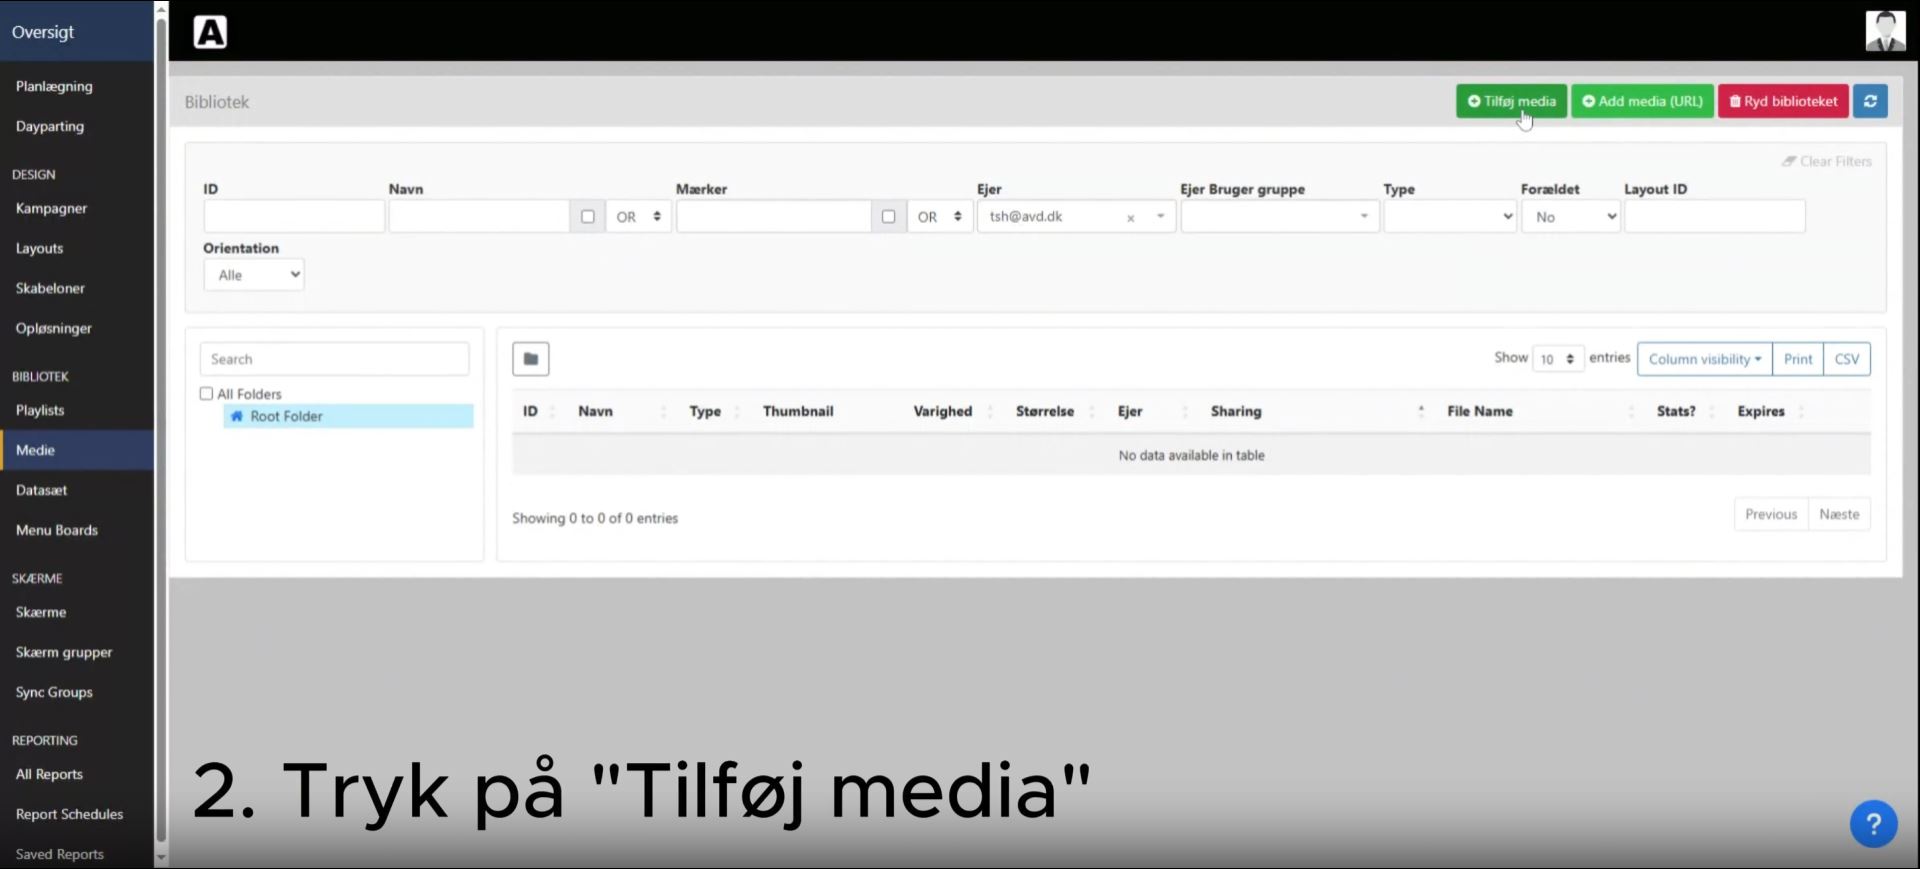1920x869 pixels.
Task: Enable the checkbox beside the Mærker field
Action: click(888, 217)
